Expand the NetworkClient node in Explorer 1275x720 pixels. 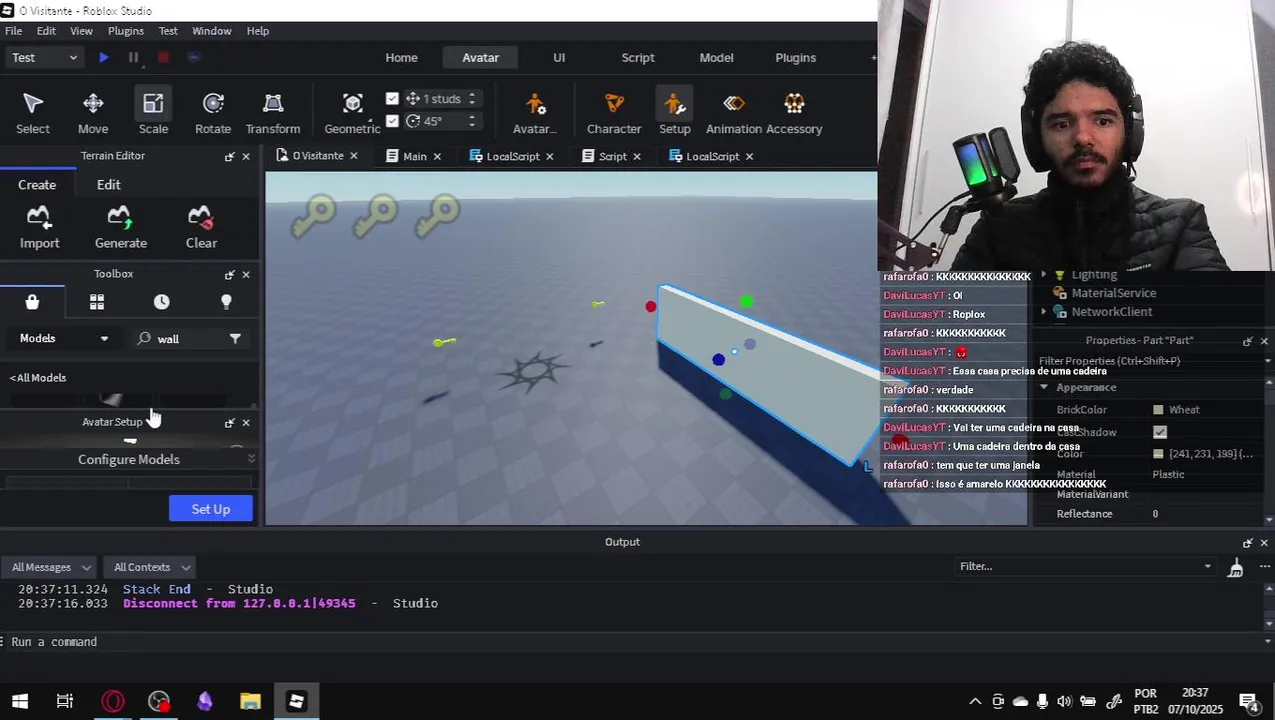point(1043,312)
